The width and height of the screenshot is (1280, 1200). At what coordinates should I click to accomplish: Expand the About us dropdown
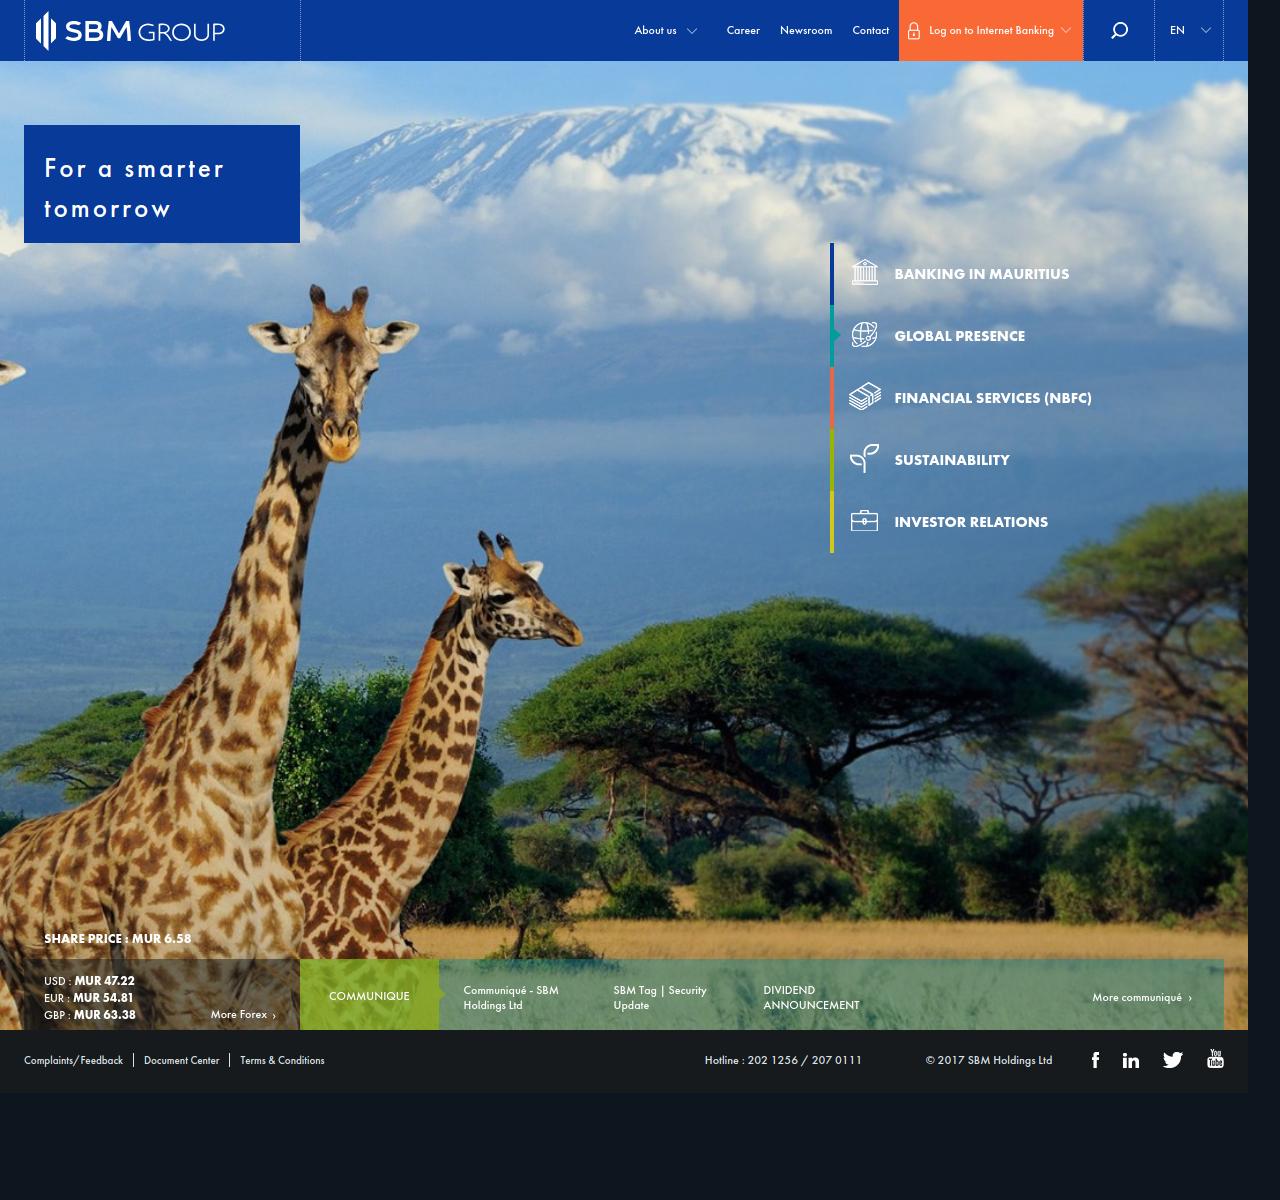pyautogui.click(x=665, y=30)
